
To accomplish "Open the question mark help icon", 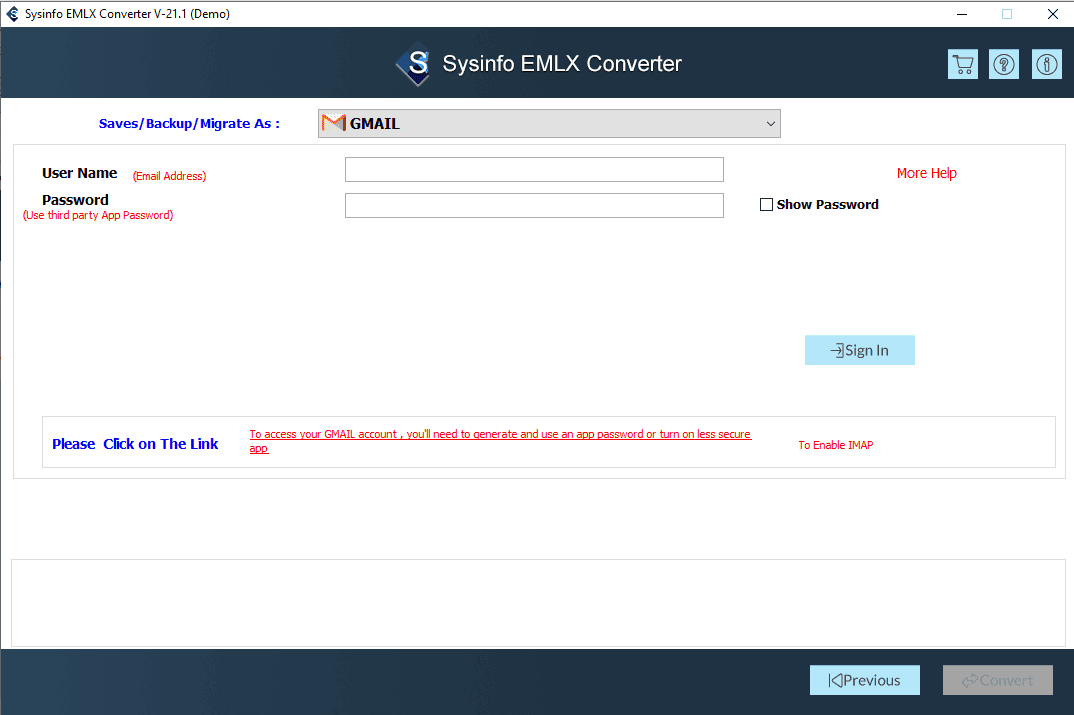I will coord(1003,64).
